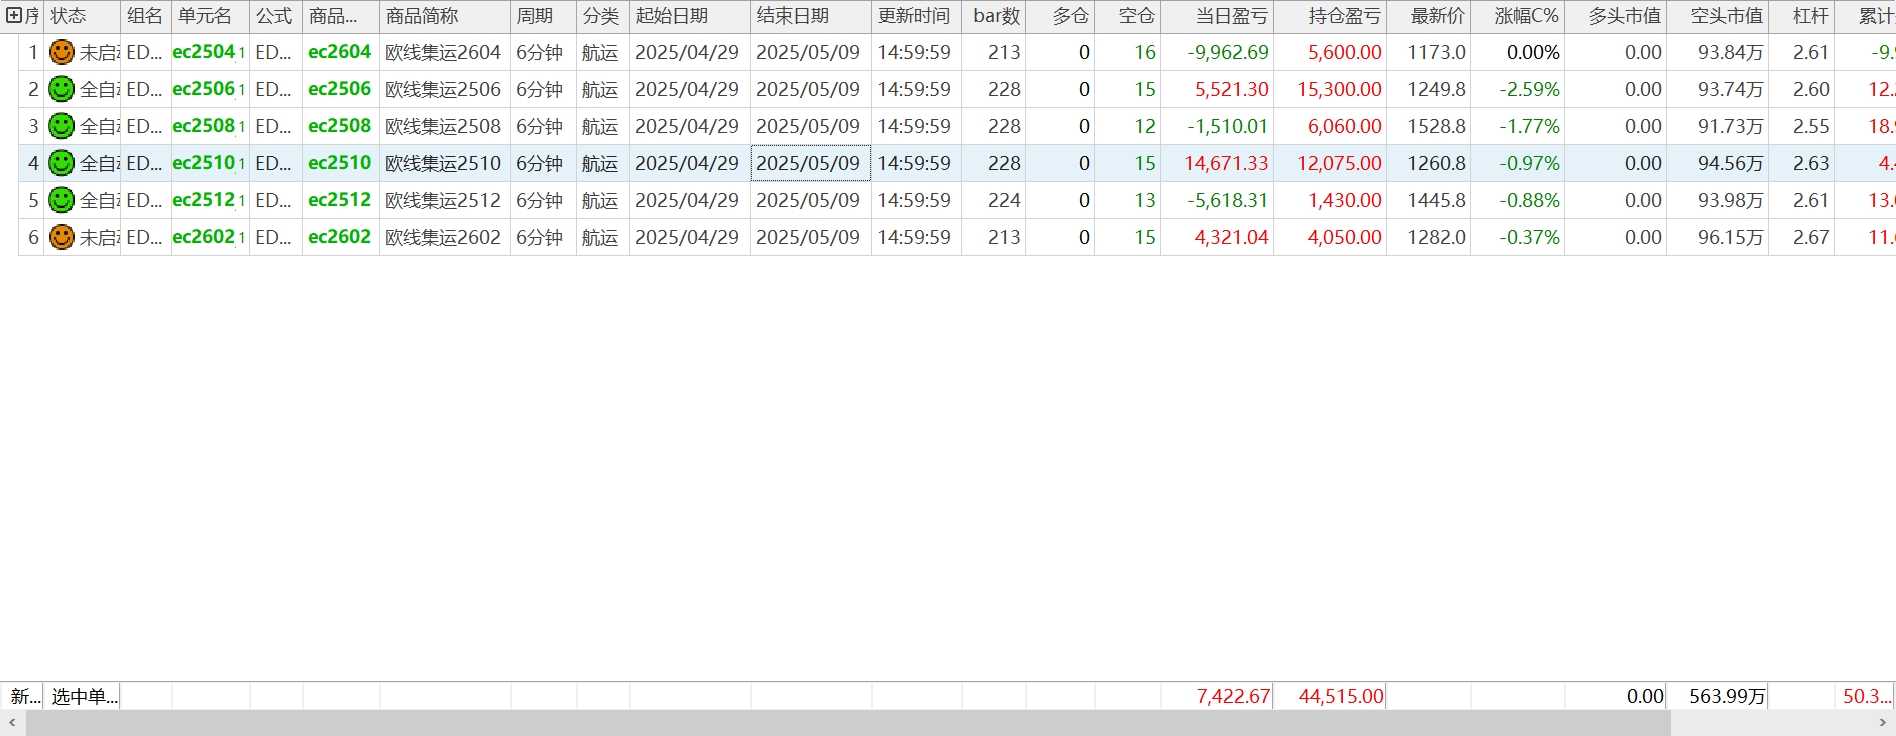Click the orange smiley status icon for ec2504
The width and height of the screenshot is (1896, 736).
coord(62,52)
